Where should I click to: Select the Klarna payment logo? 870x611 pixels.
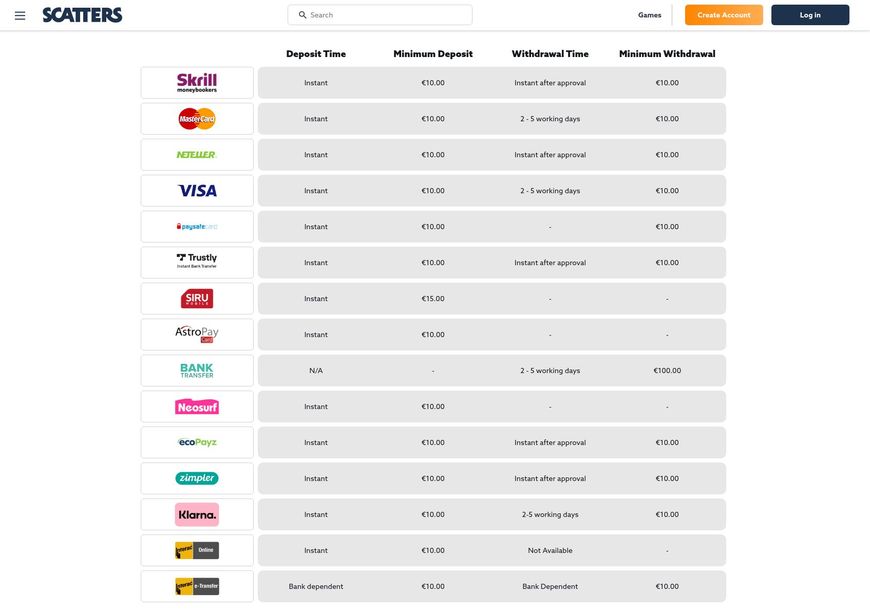tap(197, 514)
